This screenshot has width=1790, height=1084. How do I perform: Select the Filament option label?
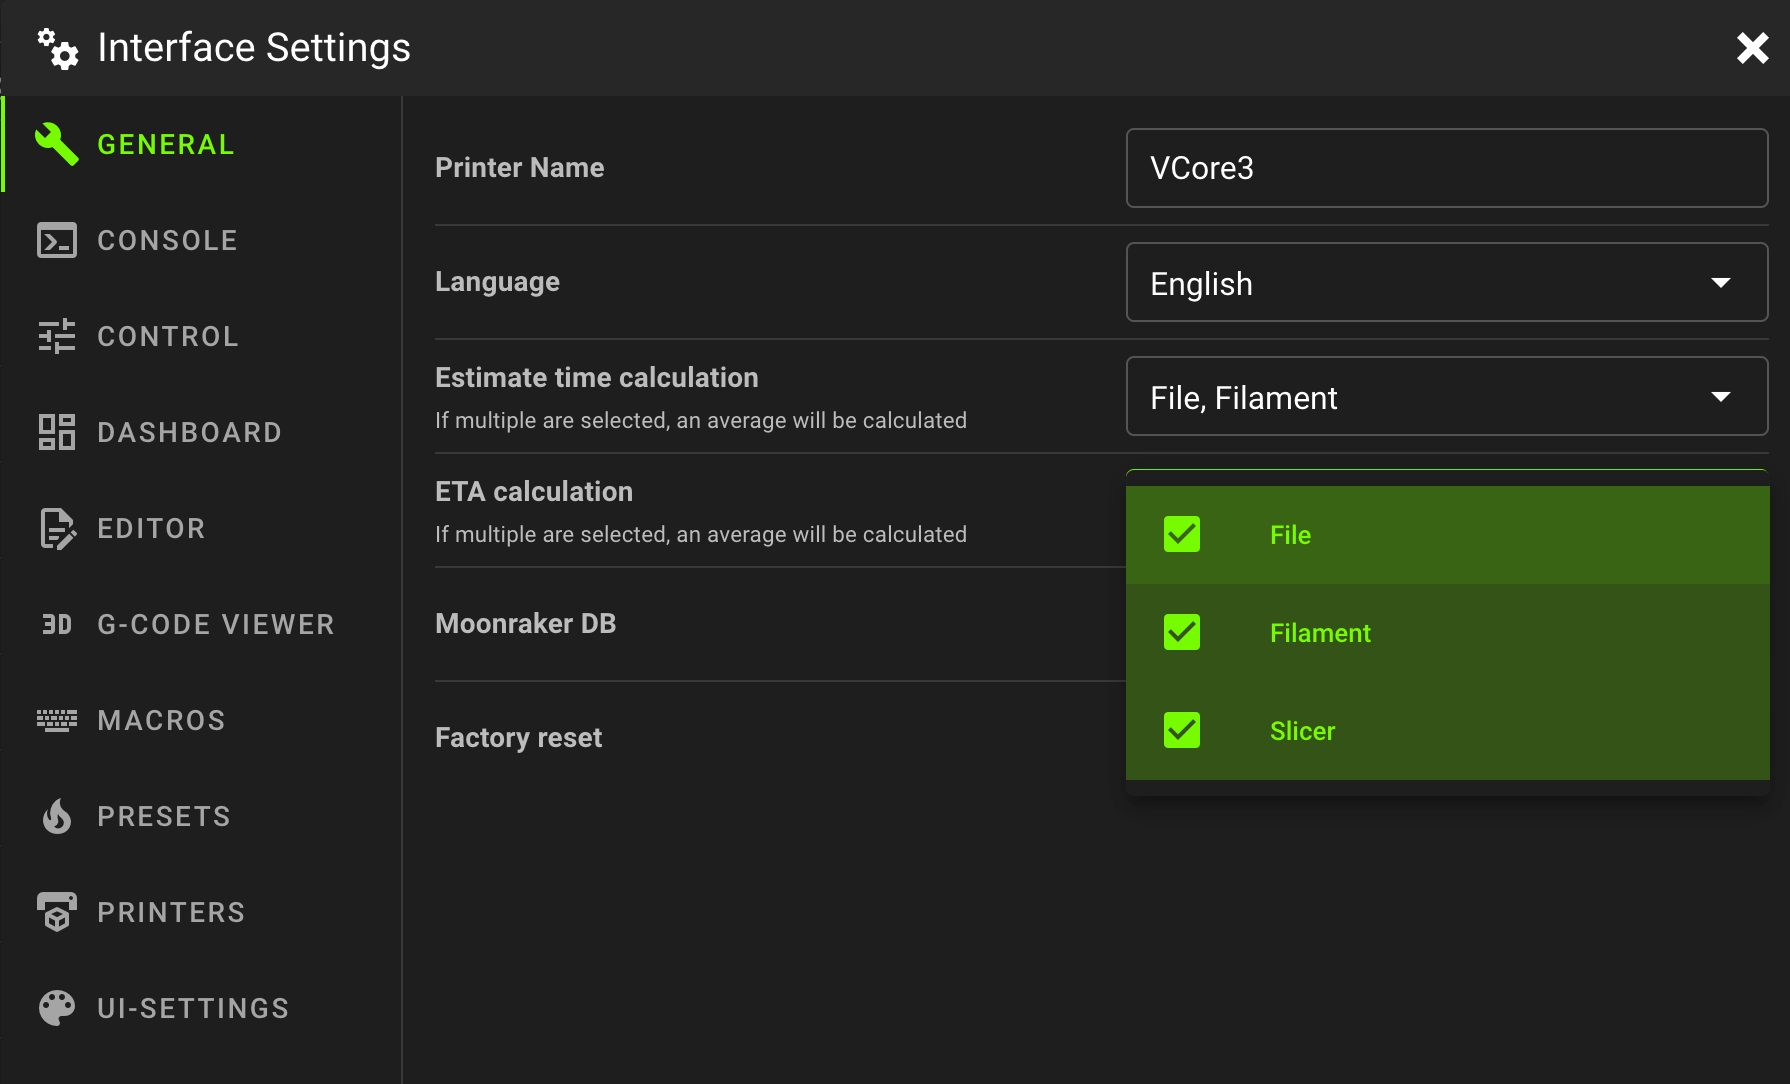(x=1320, y=633)
